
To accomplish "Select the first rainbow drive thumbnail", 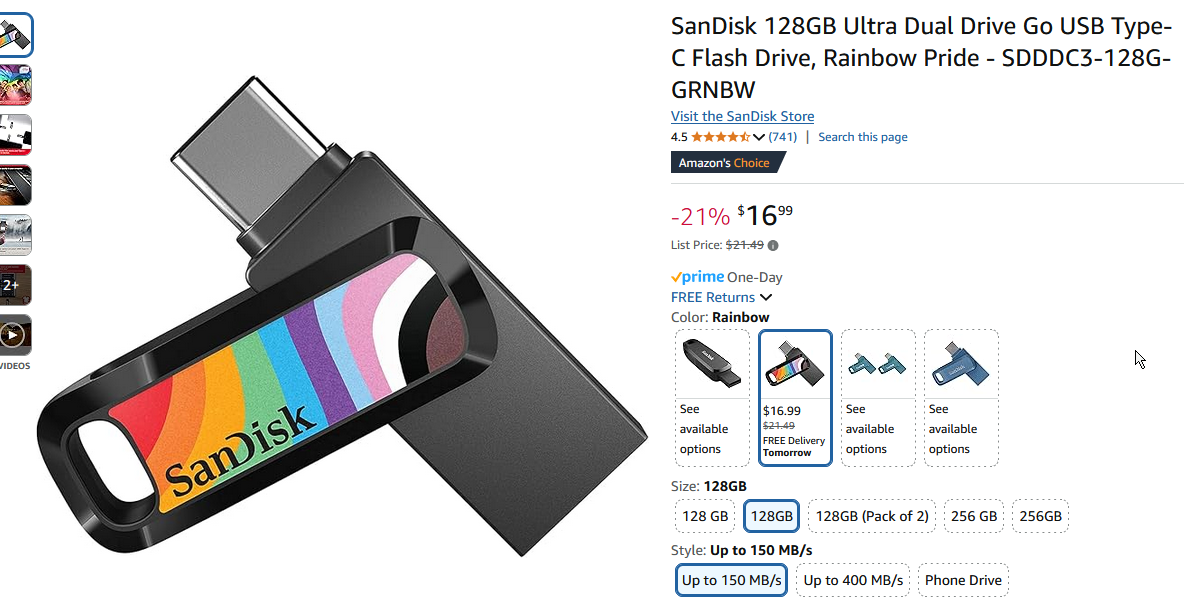I will tap(14, 35).
